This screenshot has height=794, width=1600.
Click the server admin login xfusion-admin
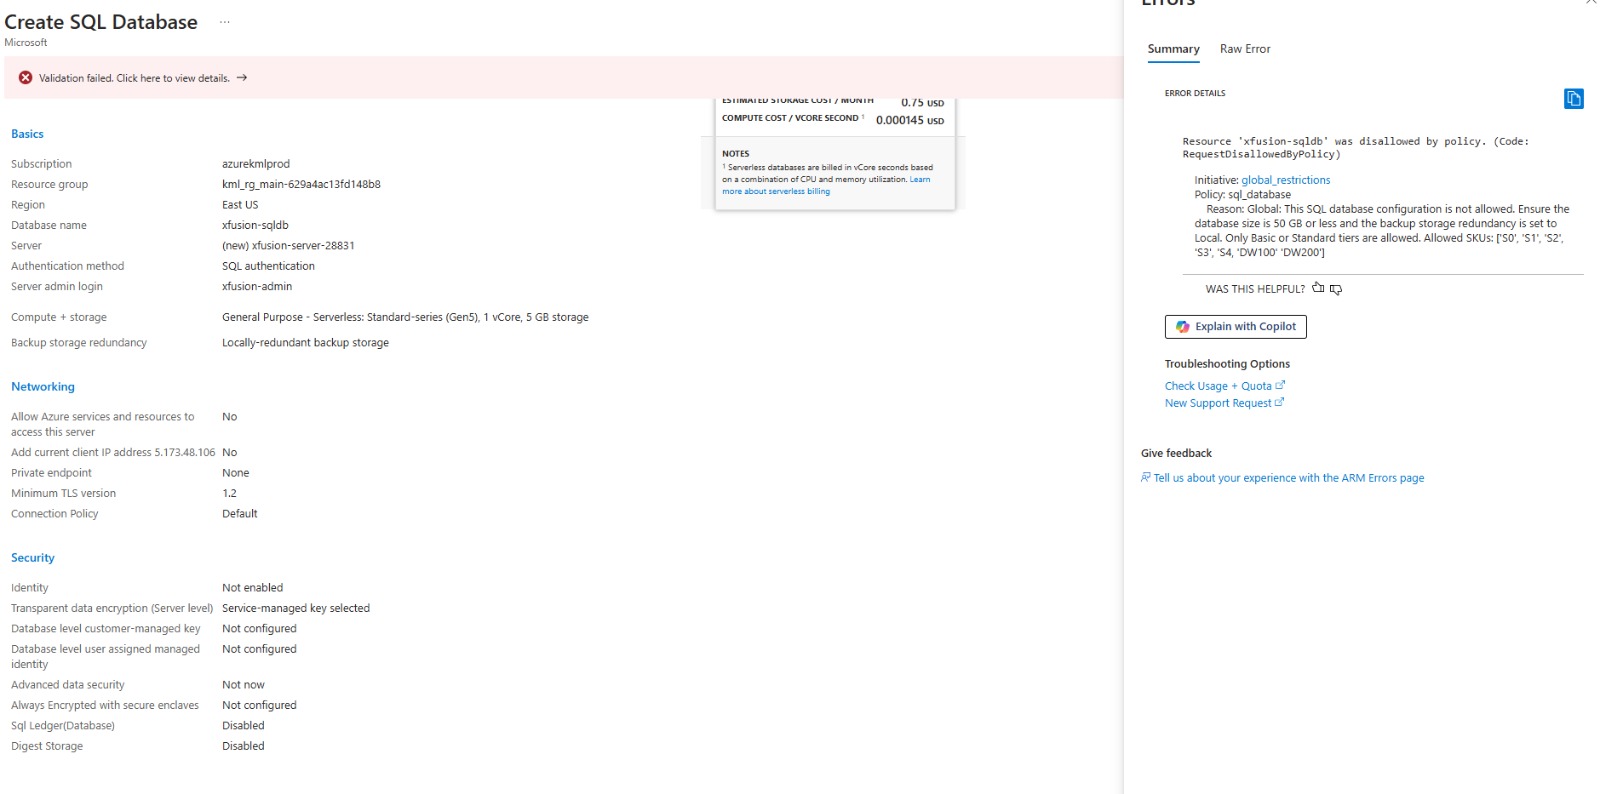click(x=257, y=286)
